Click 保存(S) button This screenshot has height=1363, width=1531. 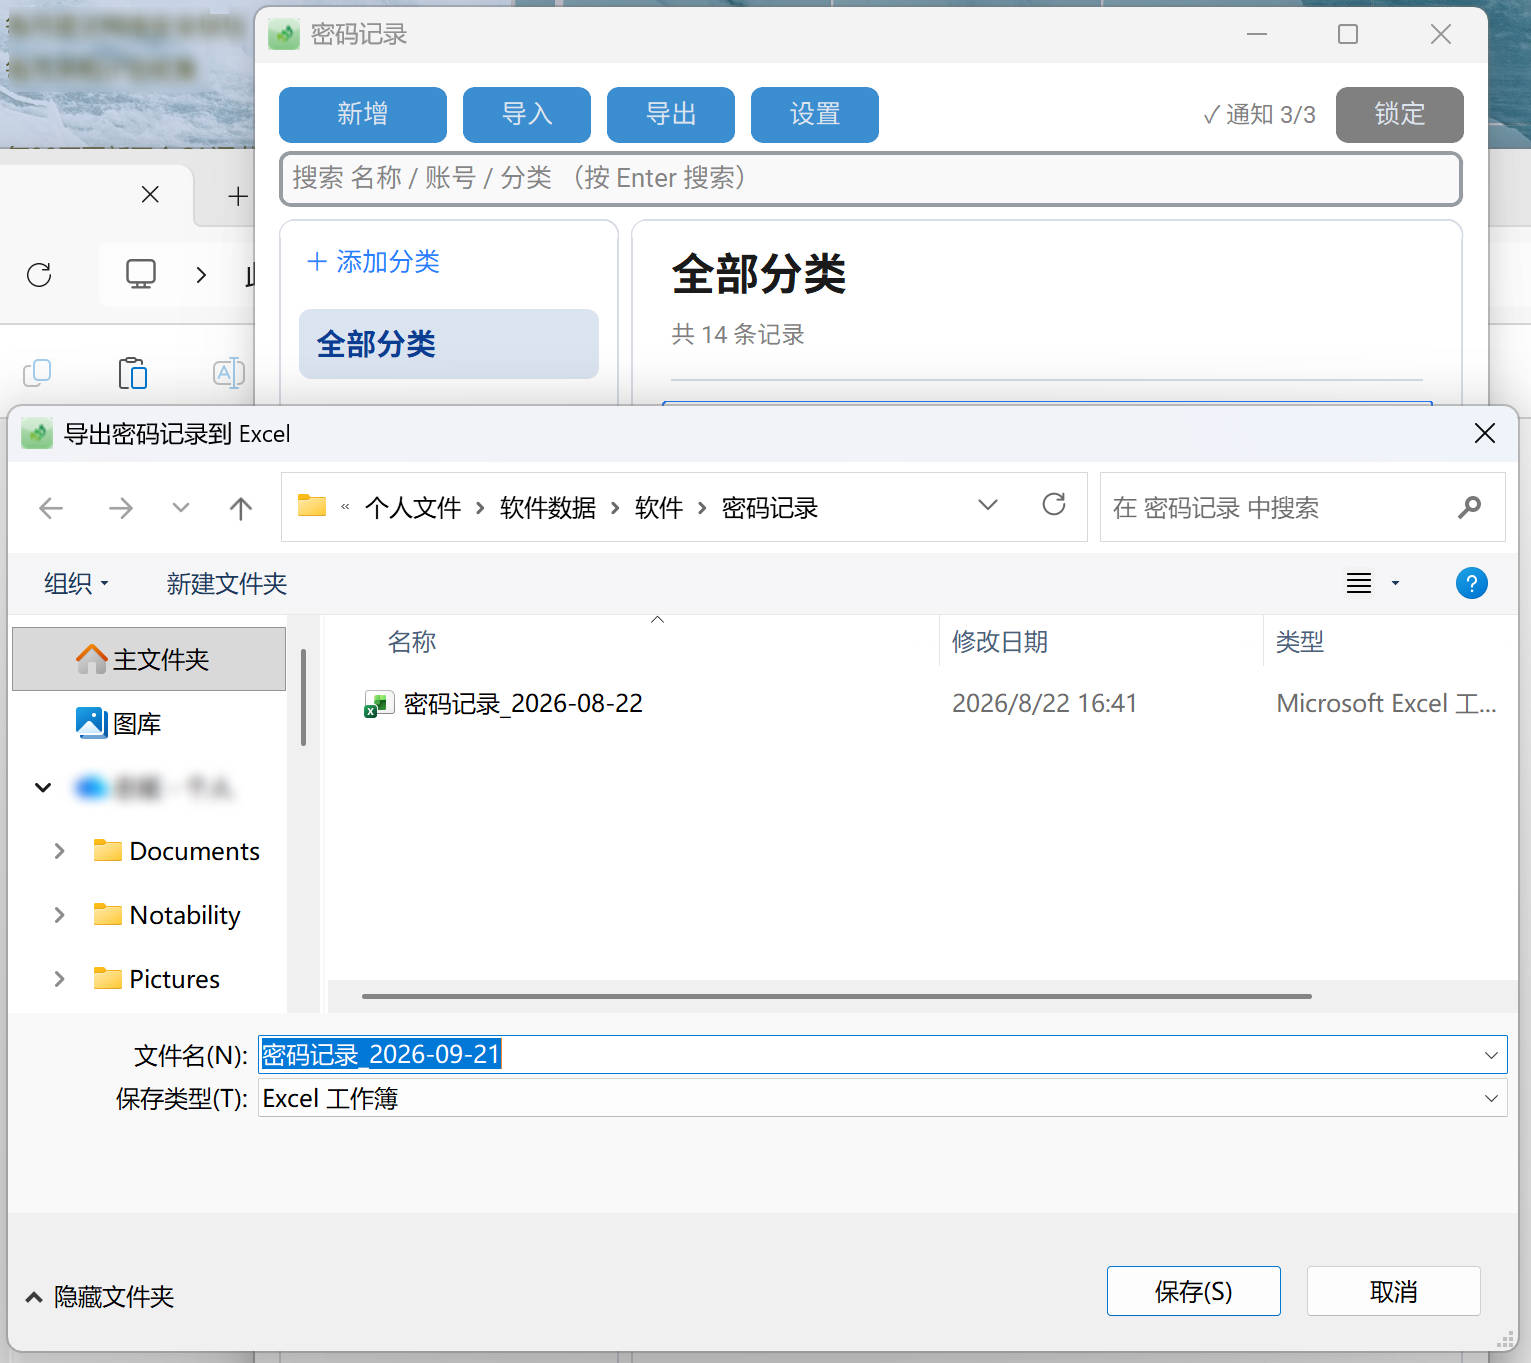[x=1194, y=1291]
